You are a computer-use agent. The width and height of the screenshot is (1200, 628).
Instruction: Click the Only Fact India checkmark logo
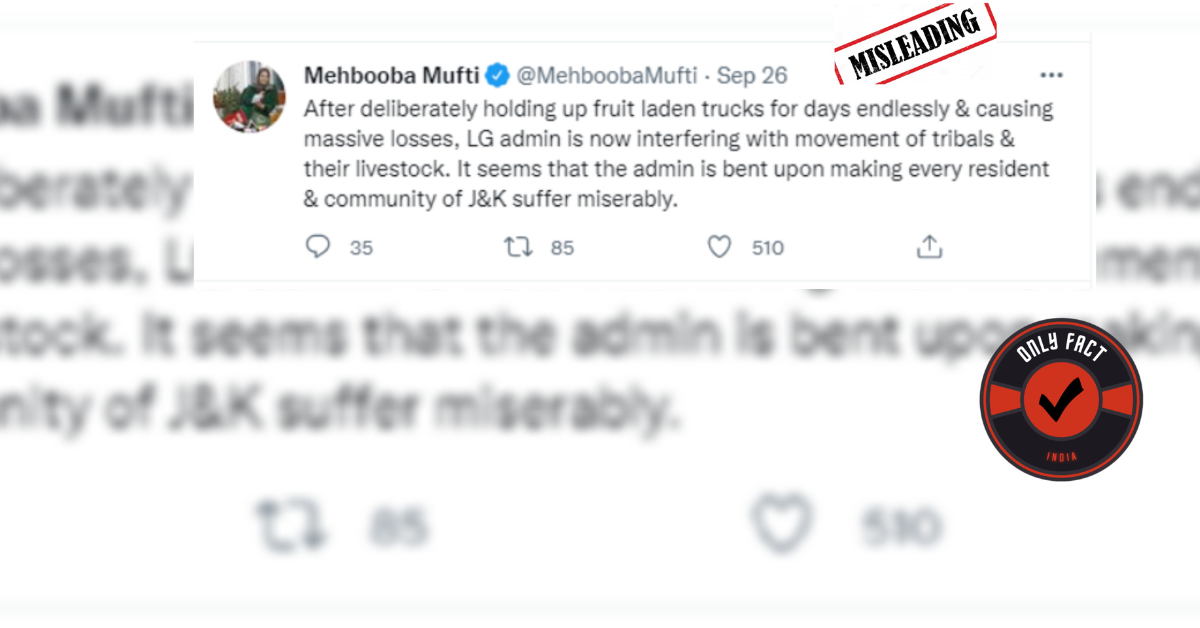click(1061, 401)
